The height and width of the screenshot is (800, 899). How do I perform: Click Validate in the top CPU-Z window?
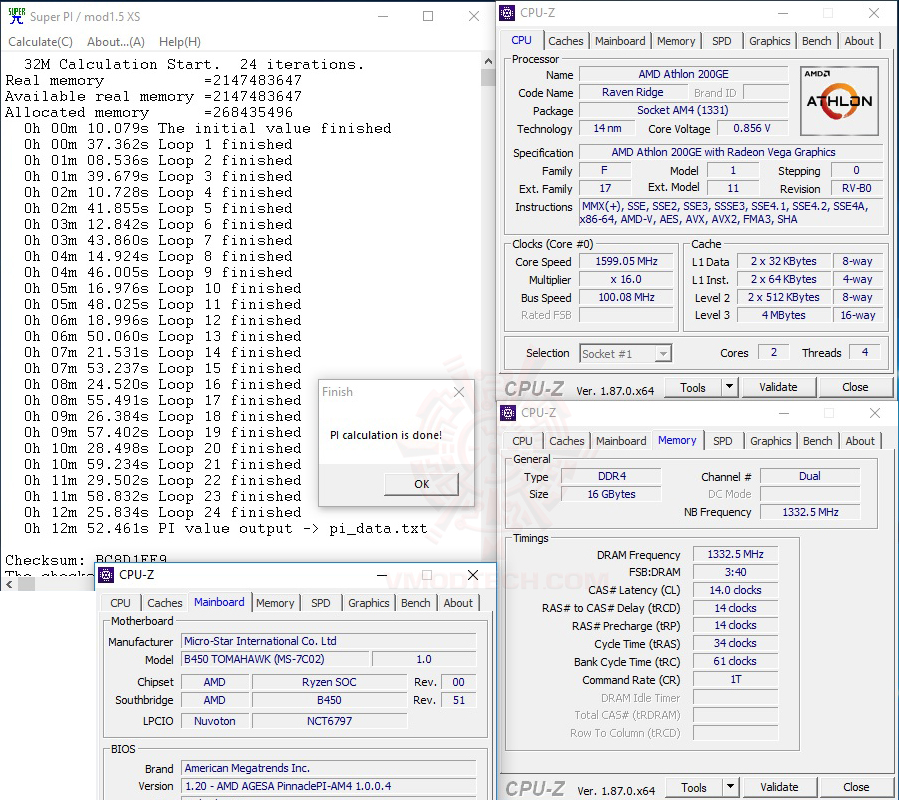point(778,387)
